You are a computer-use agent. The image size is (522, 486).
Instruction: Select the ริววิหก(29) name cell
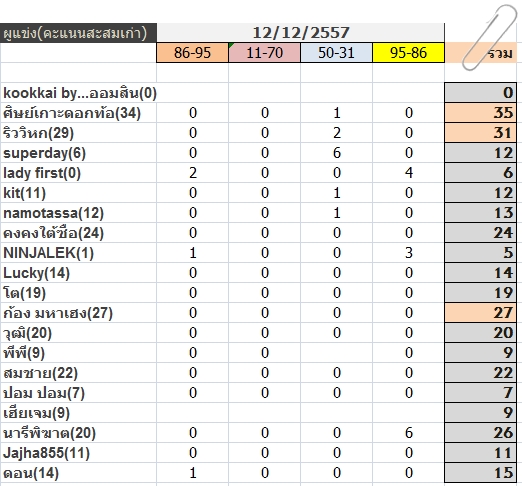78,133
